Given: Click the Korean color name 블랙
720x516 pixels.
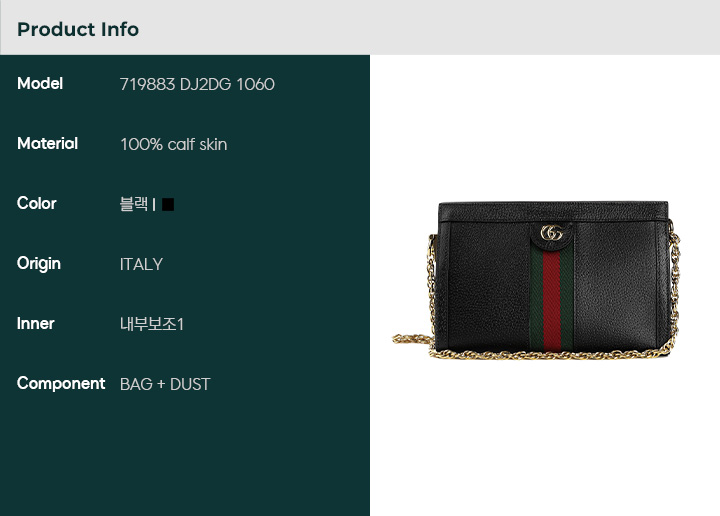Looking at the screenshot, I should click(x=134, y=204).
